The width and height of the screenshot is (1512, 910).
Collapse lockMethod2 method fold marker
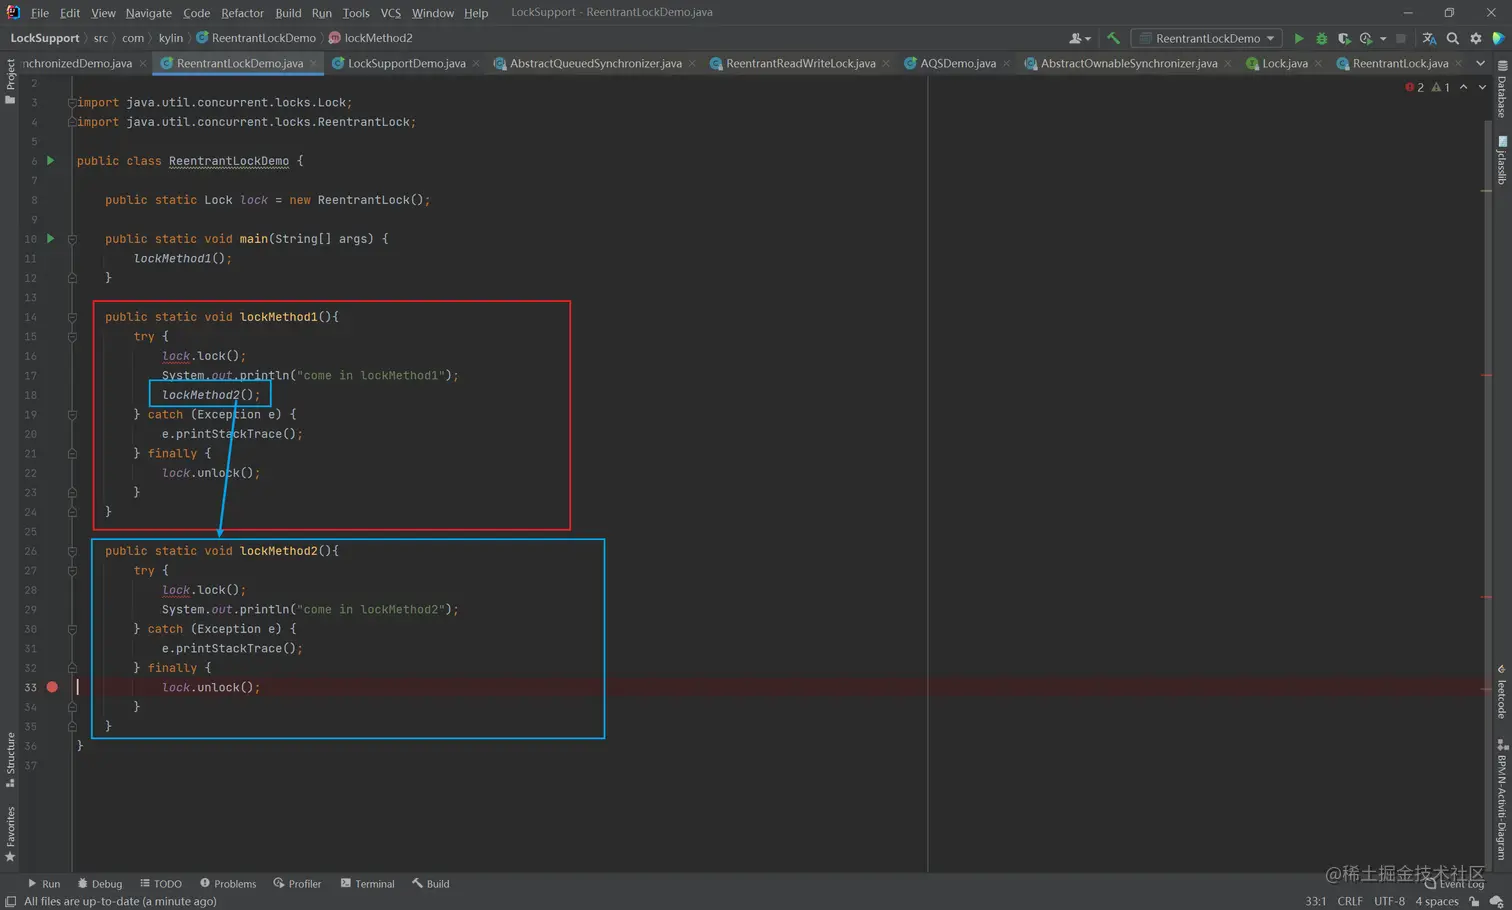(72, 551)
